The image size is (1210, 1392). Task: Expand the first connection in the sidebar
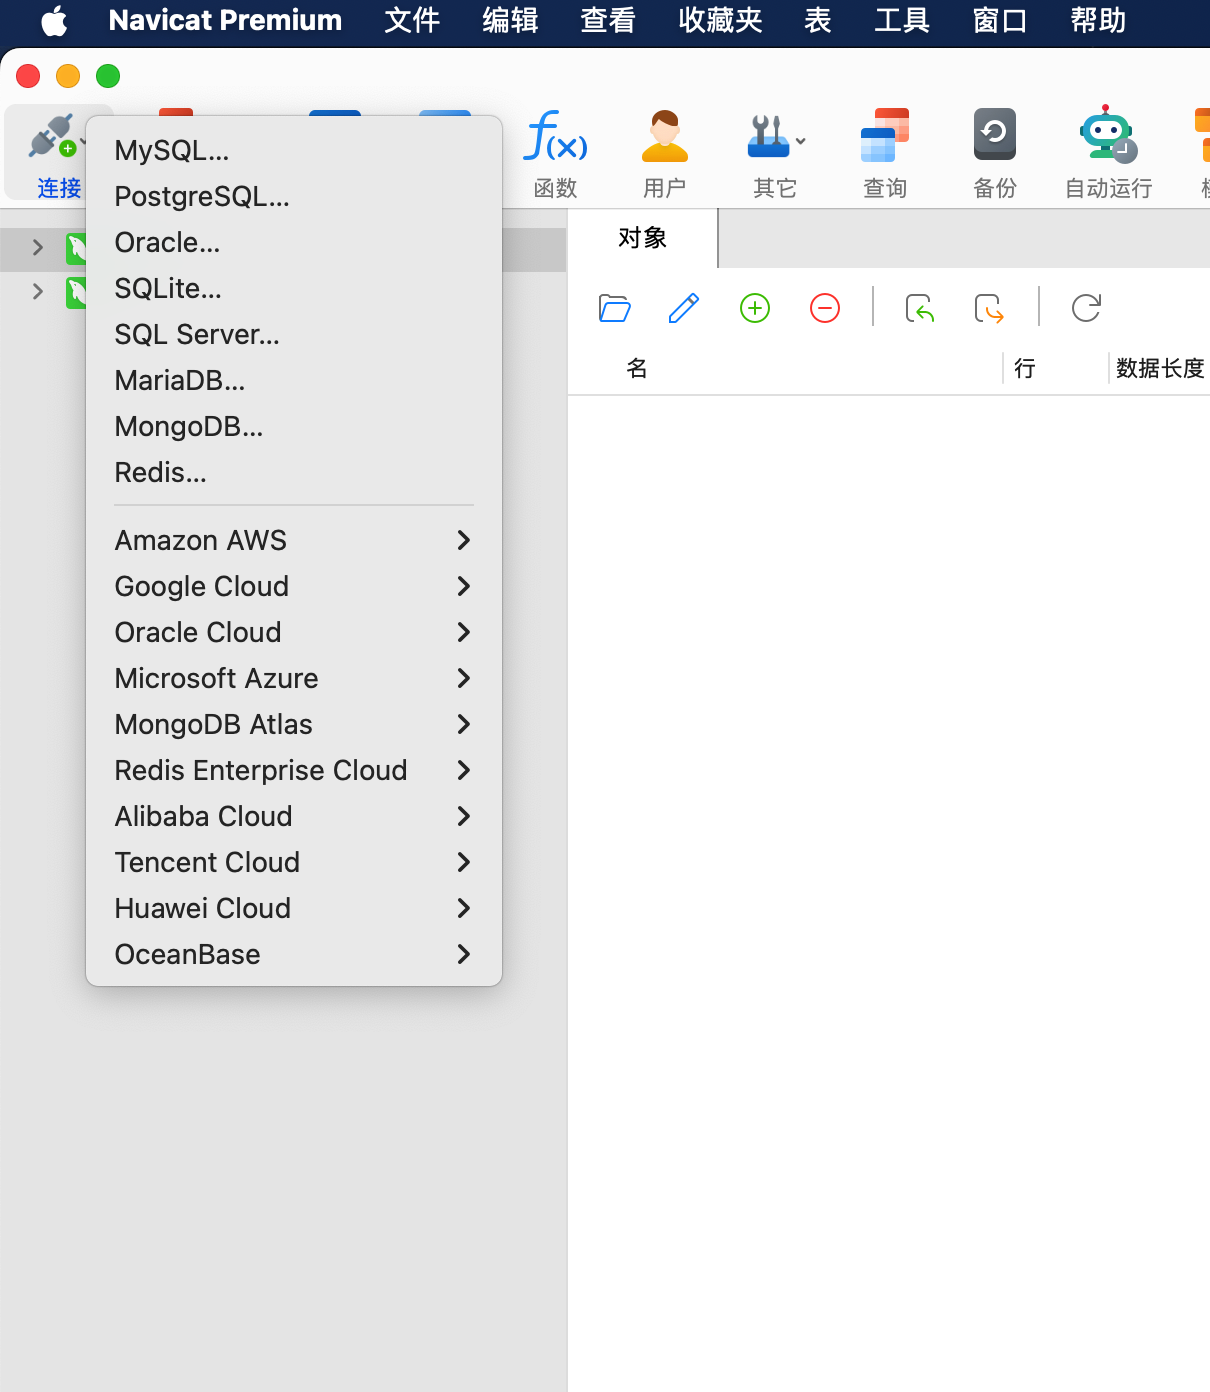coord(38,247)
